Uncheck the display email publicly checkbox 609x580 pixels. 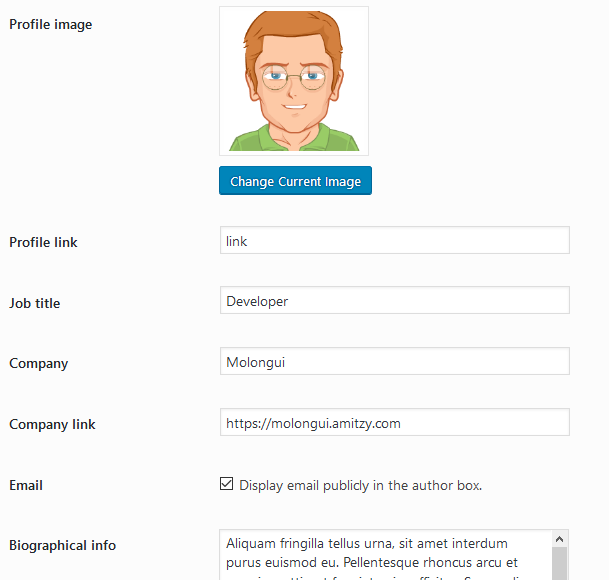click(226, 484)
